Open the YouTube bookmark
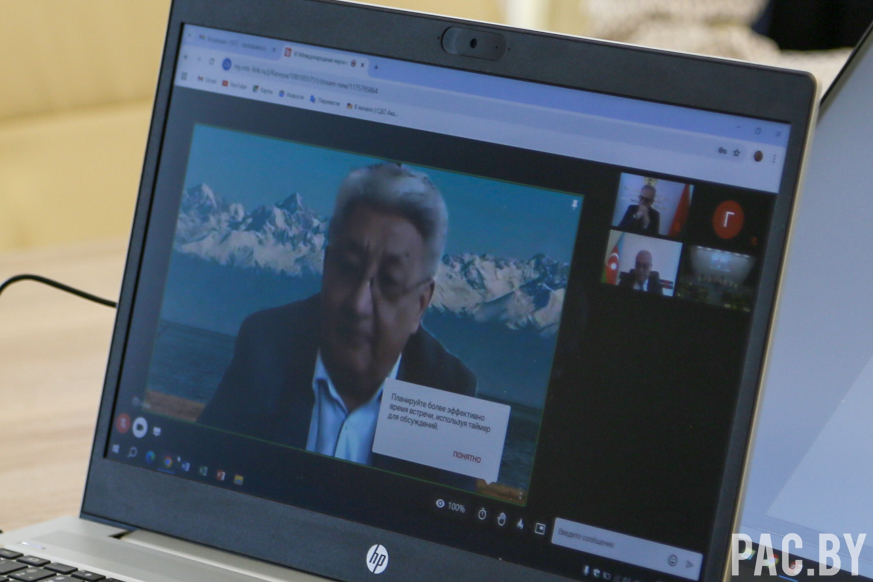Image resolution: width=873 pixels, height=582 pixels. (235, 85)
